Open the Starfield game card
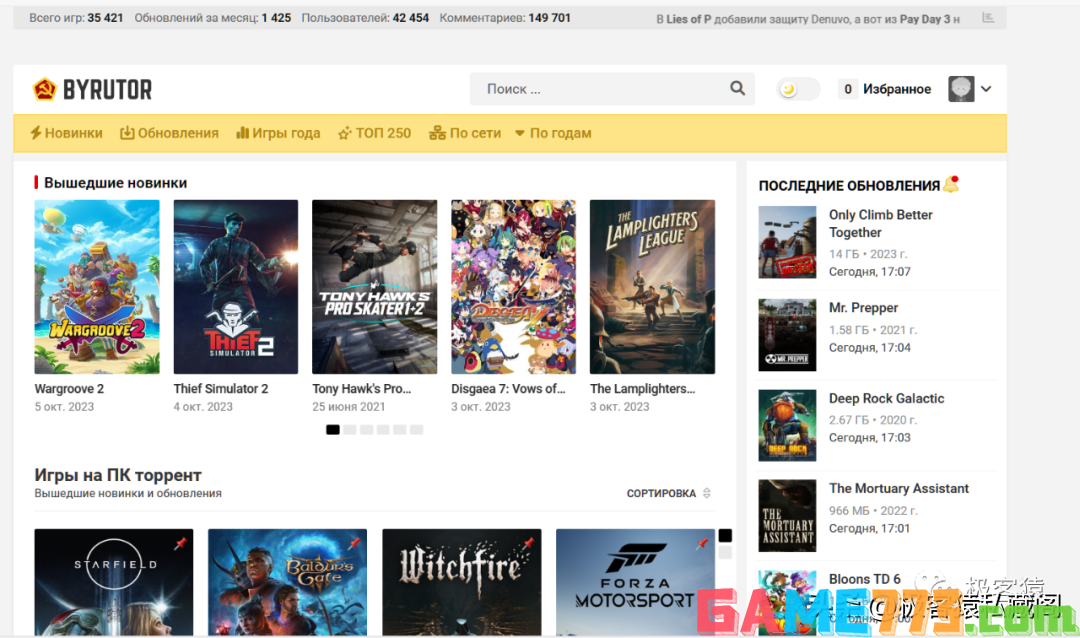This screenshot has width=1080, height=638. point(114,582)
